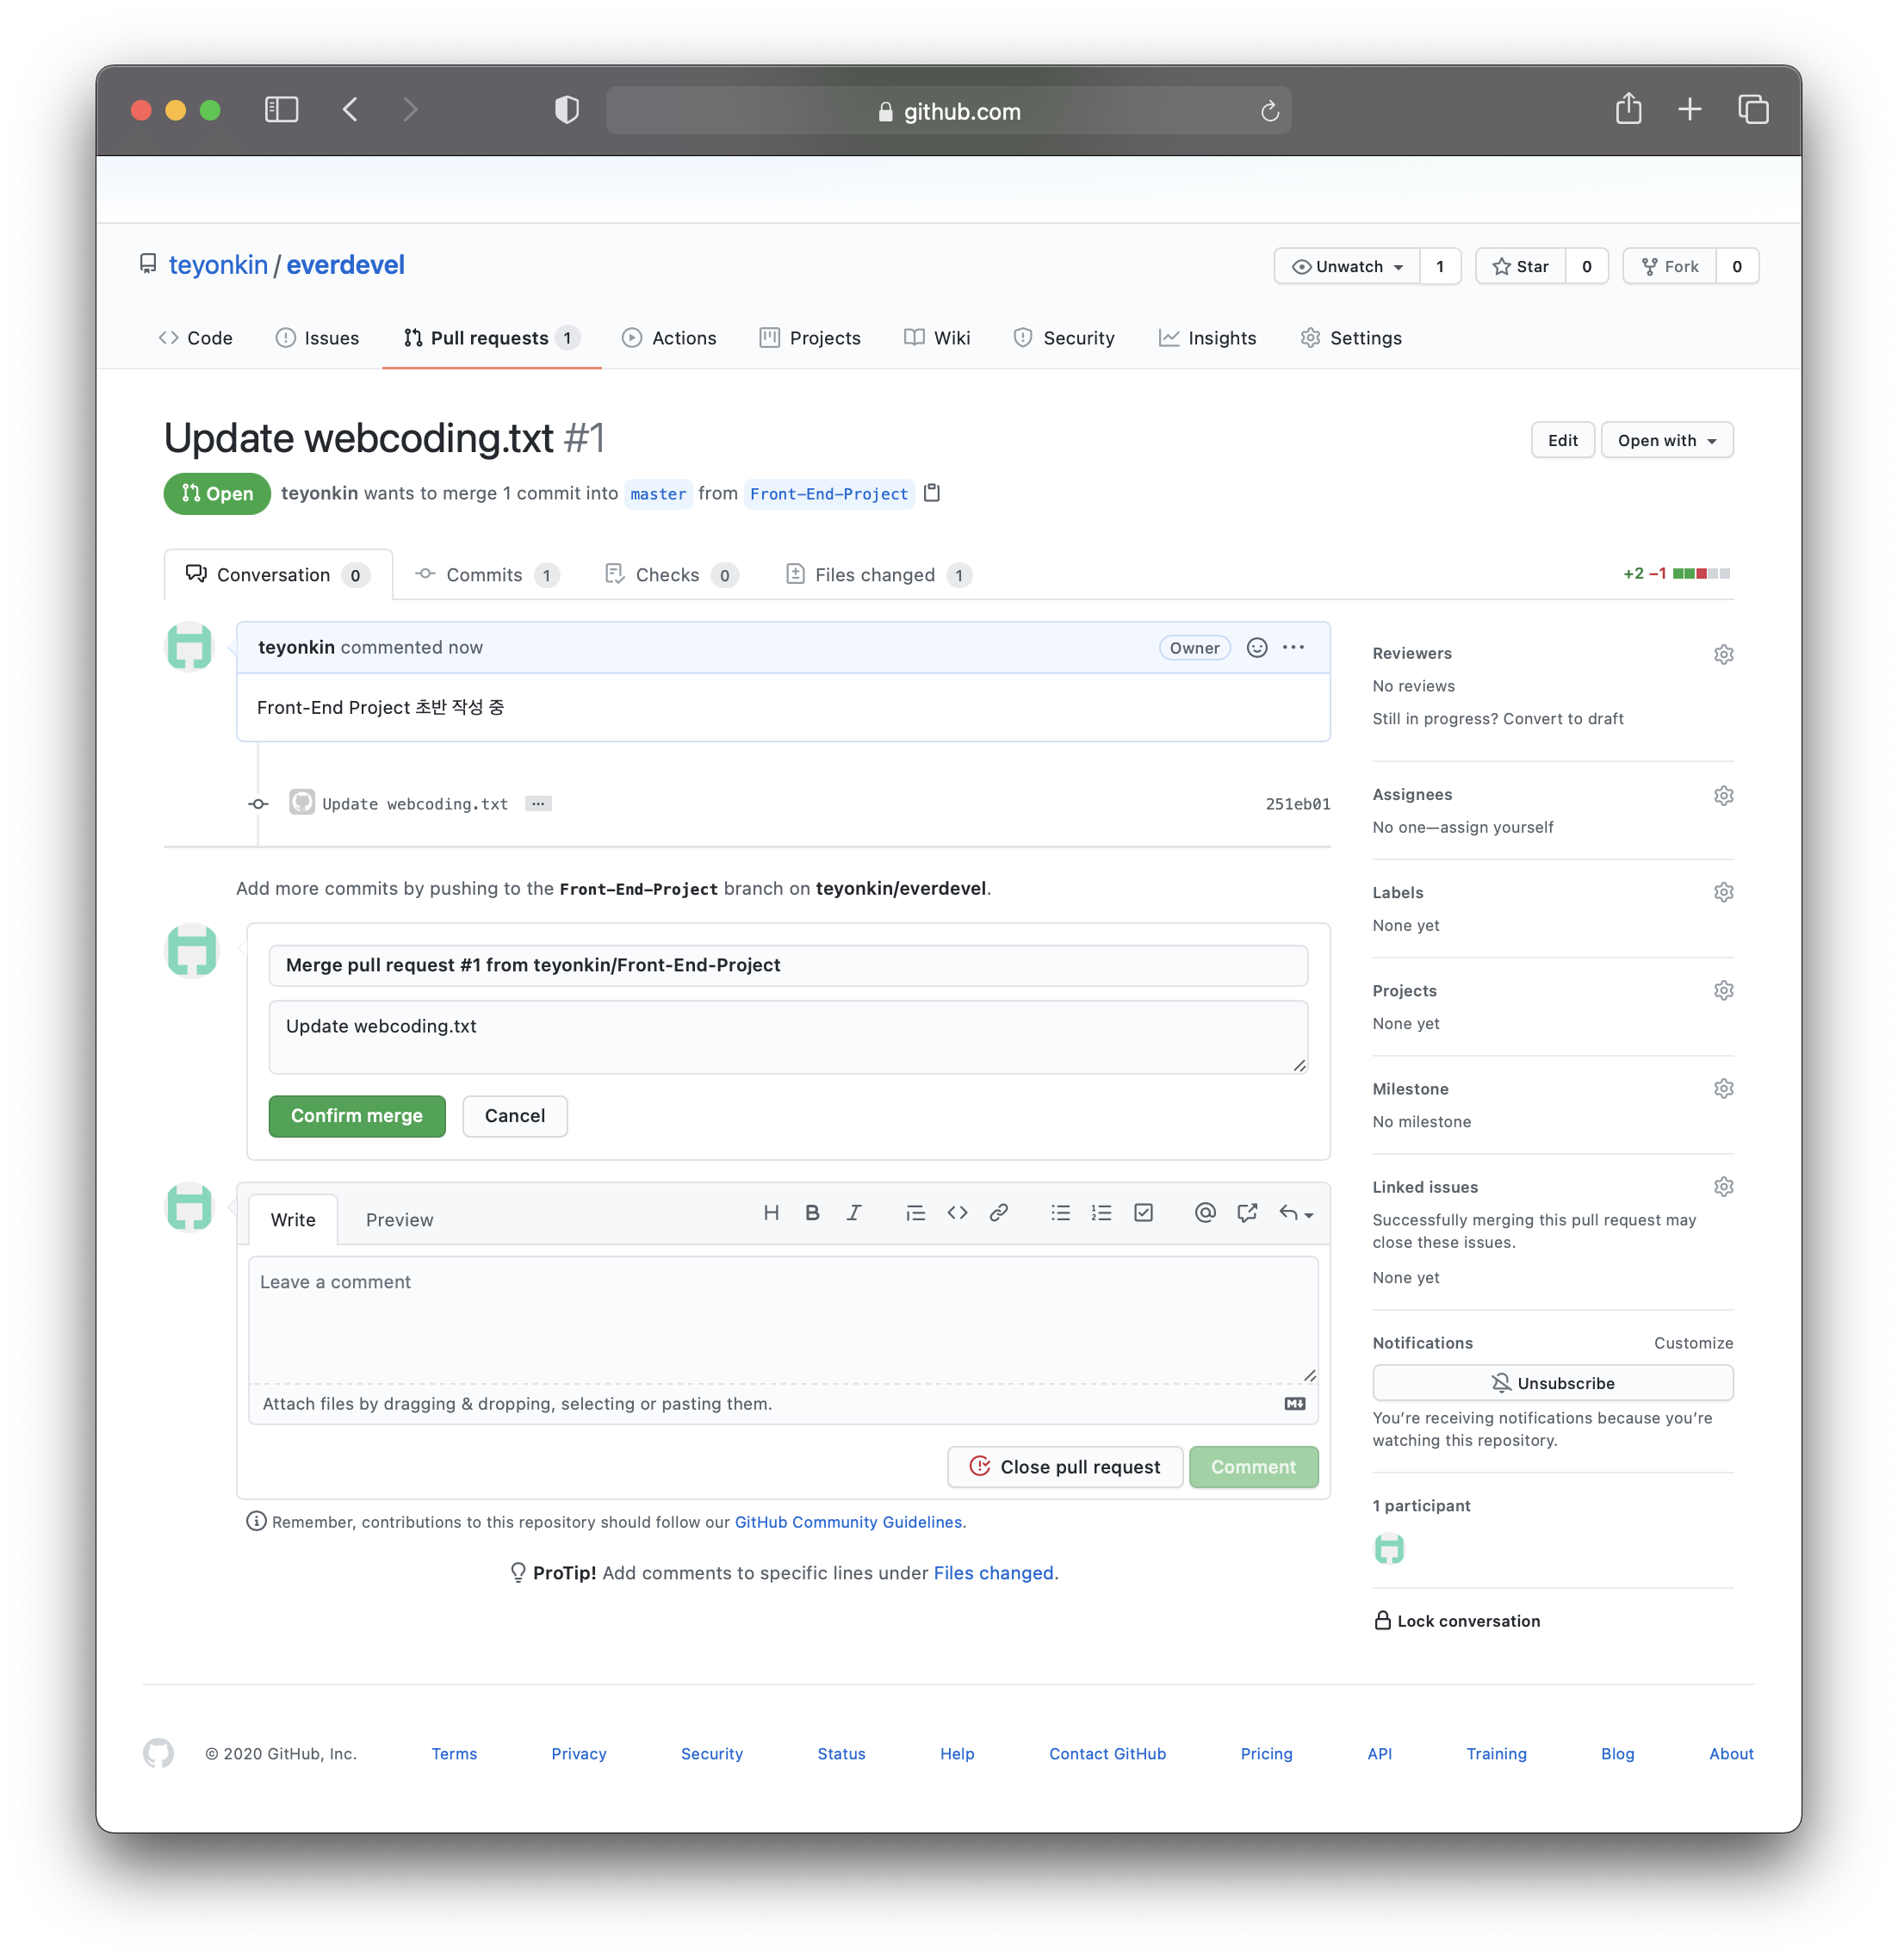The image size is (1898, 1960).
Task: Open the Reviewers gear icon
Action: 1723,654
